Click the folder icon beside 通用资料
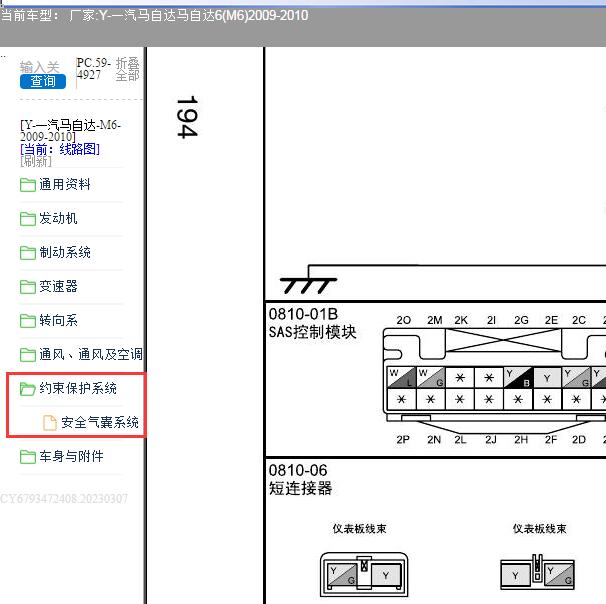 coord(28,185)
